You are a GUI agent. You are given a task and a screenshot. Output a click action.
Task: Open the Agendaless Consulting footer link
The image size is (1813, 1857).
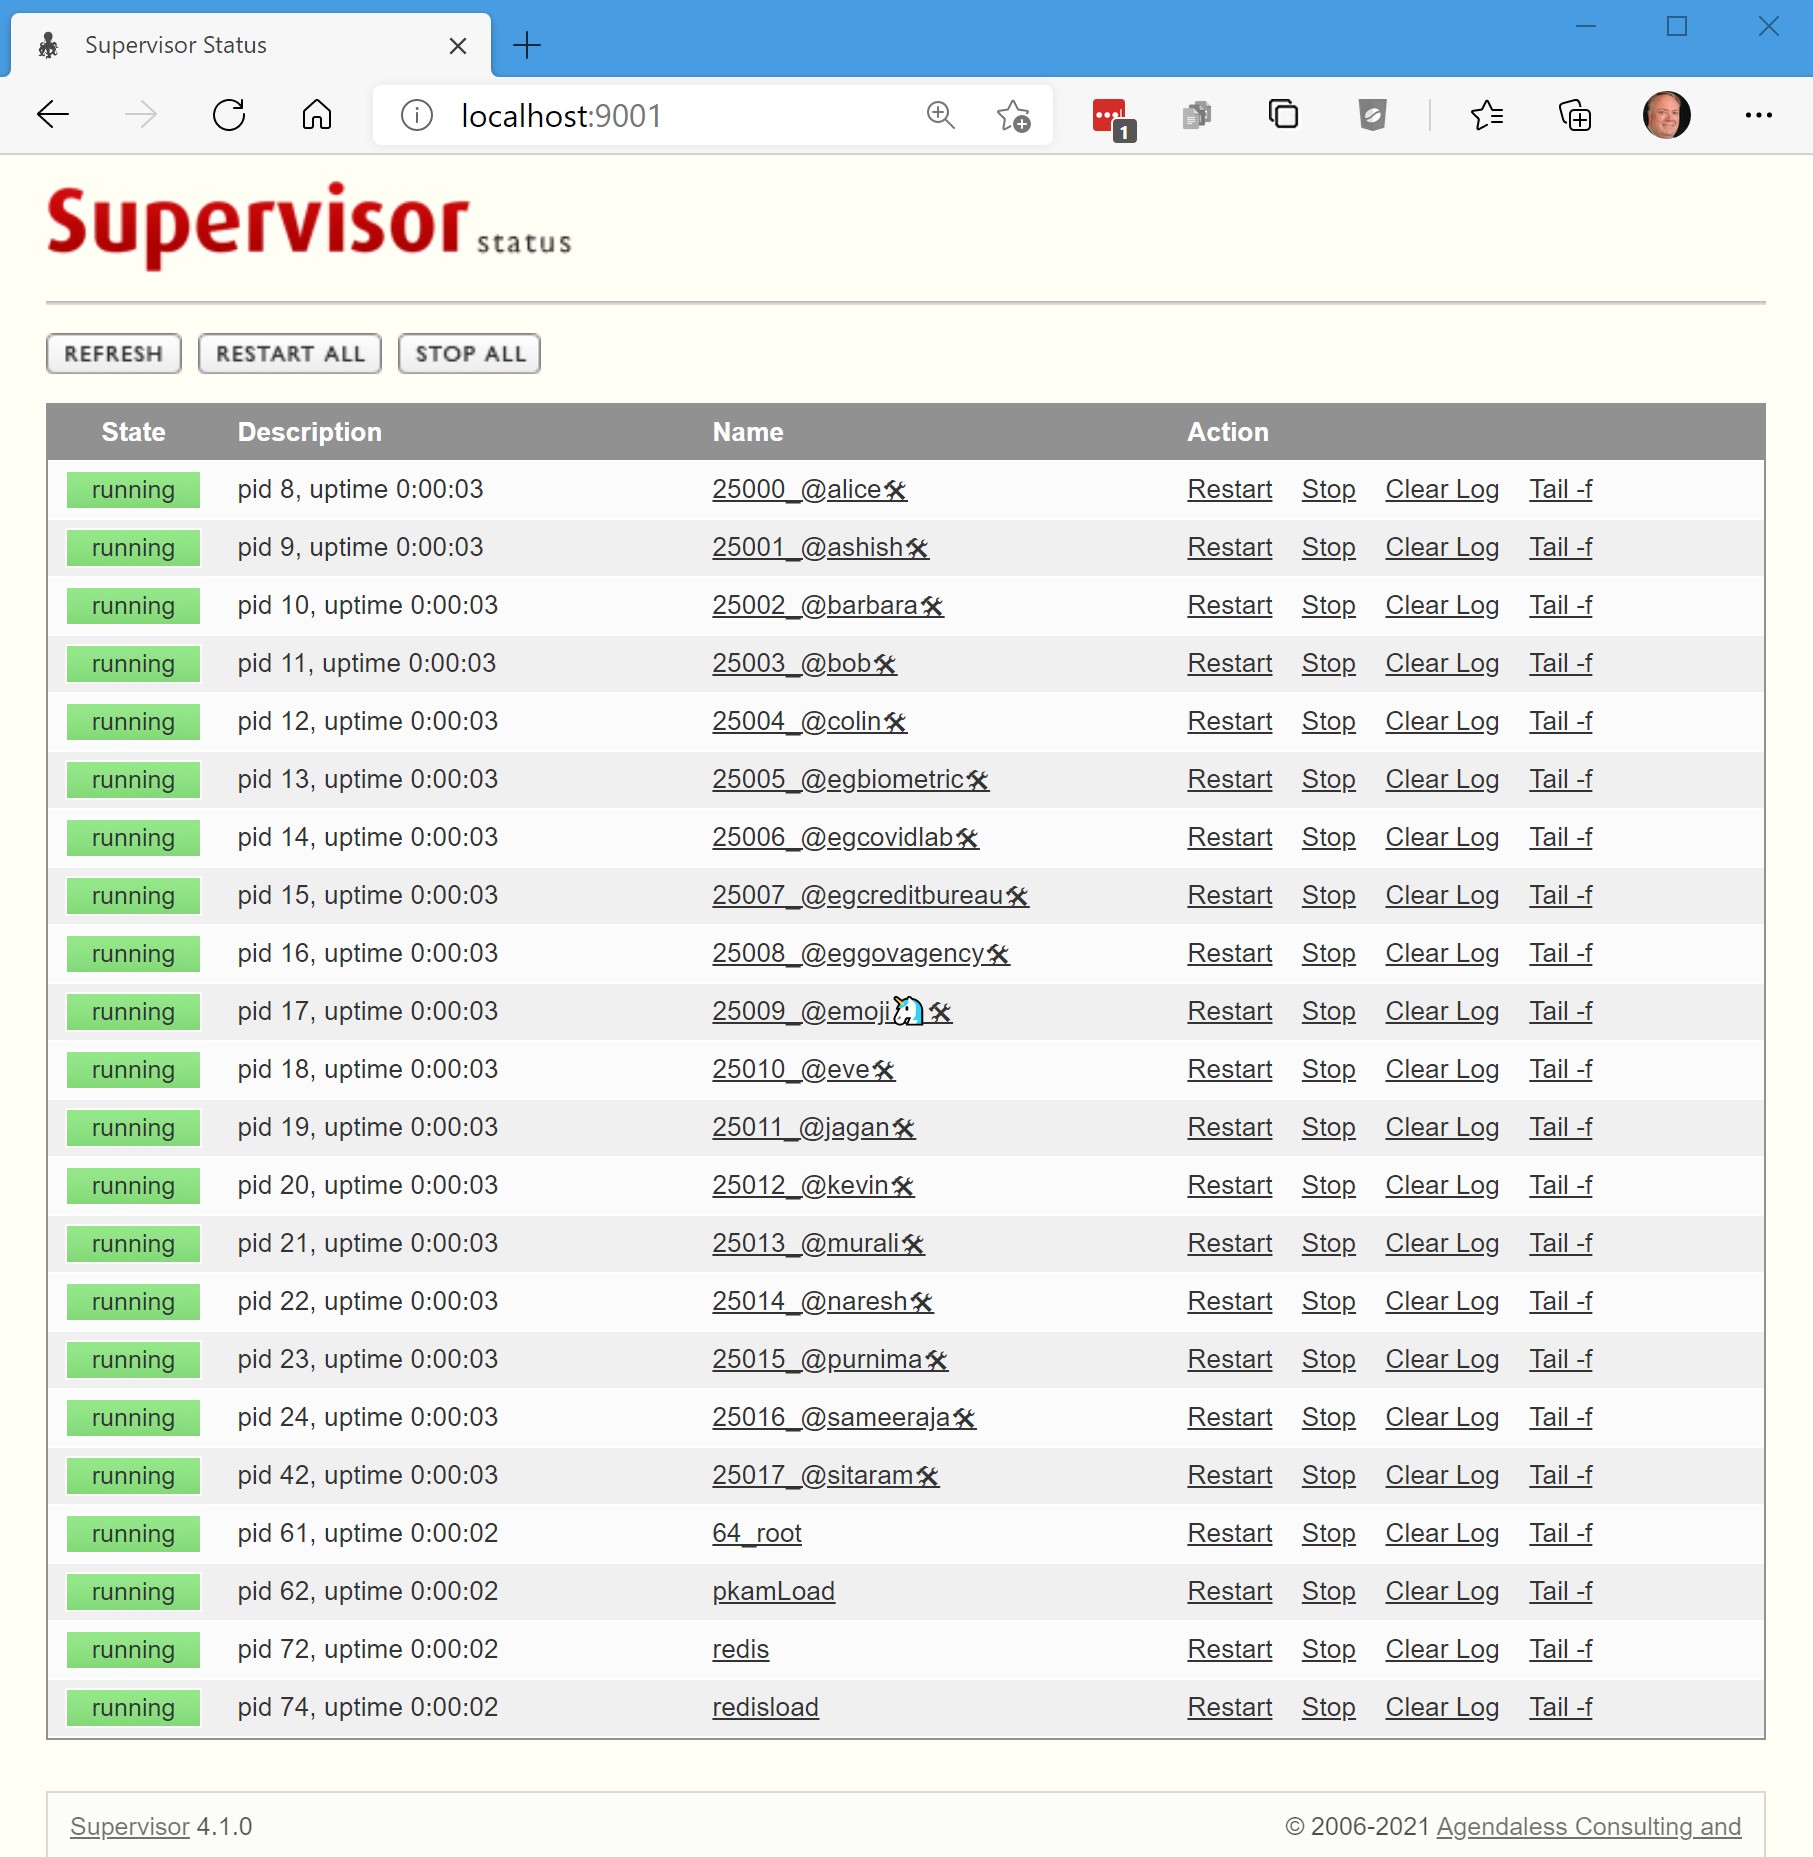(x=1589, y=1827)
